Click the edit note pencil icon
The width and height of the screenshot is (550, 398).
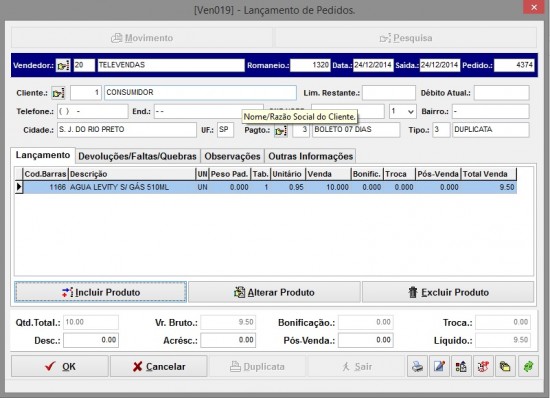(439, 366)
